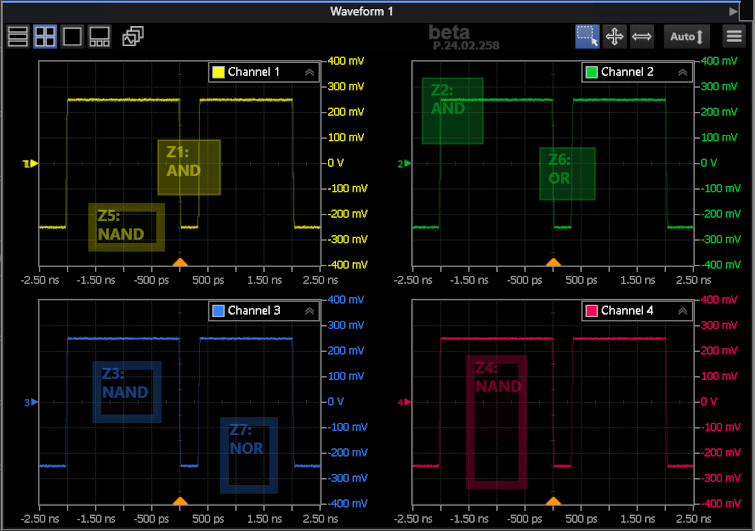Click the Channel 1 orange trigger time marker
This screenshot has width=755, height=531.
[x=180, y=262]
